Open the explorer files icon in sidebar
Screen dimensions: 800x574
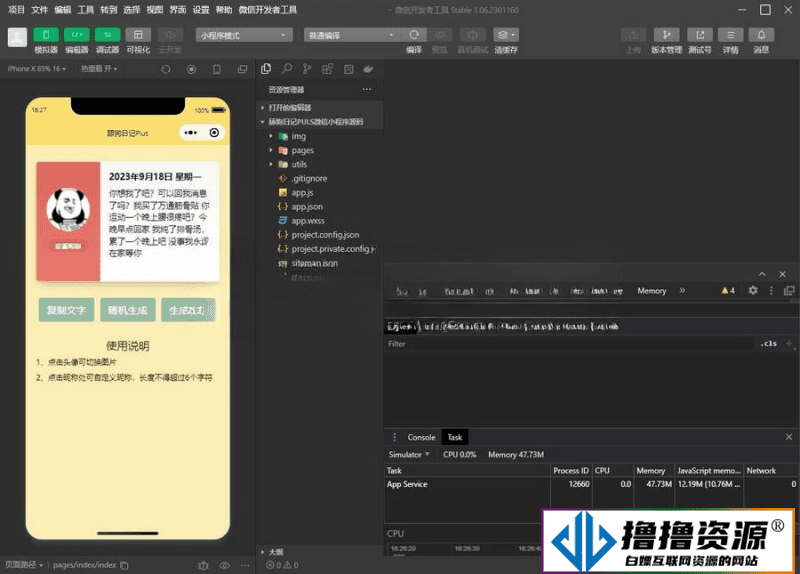(x=266, y=69)
